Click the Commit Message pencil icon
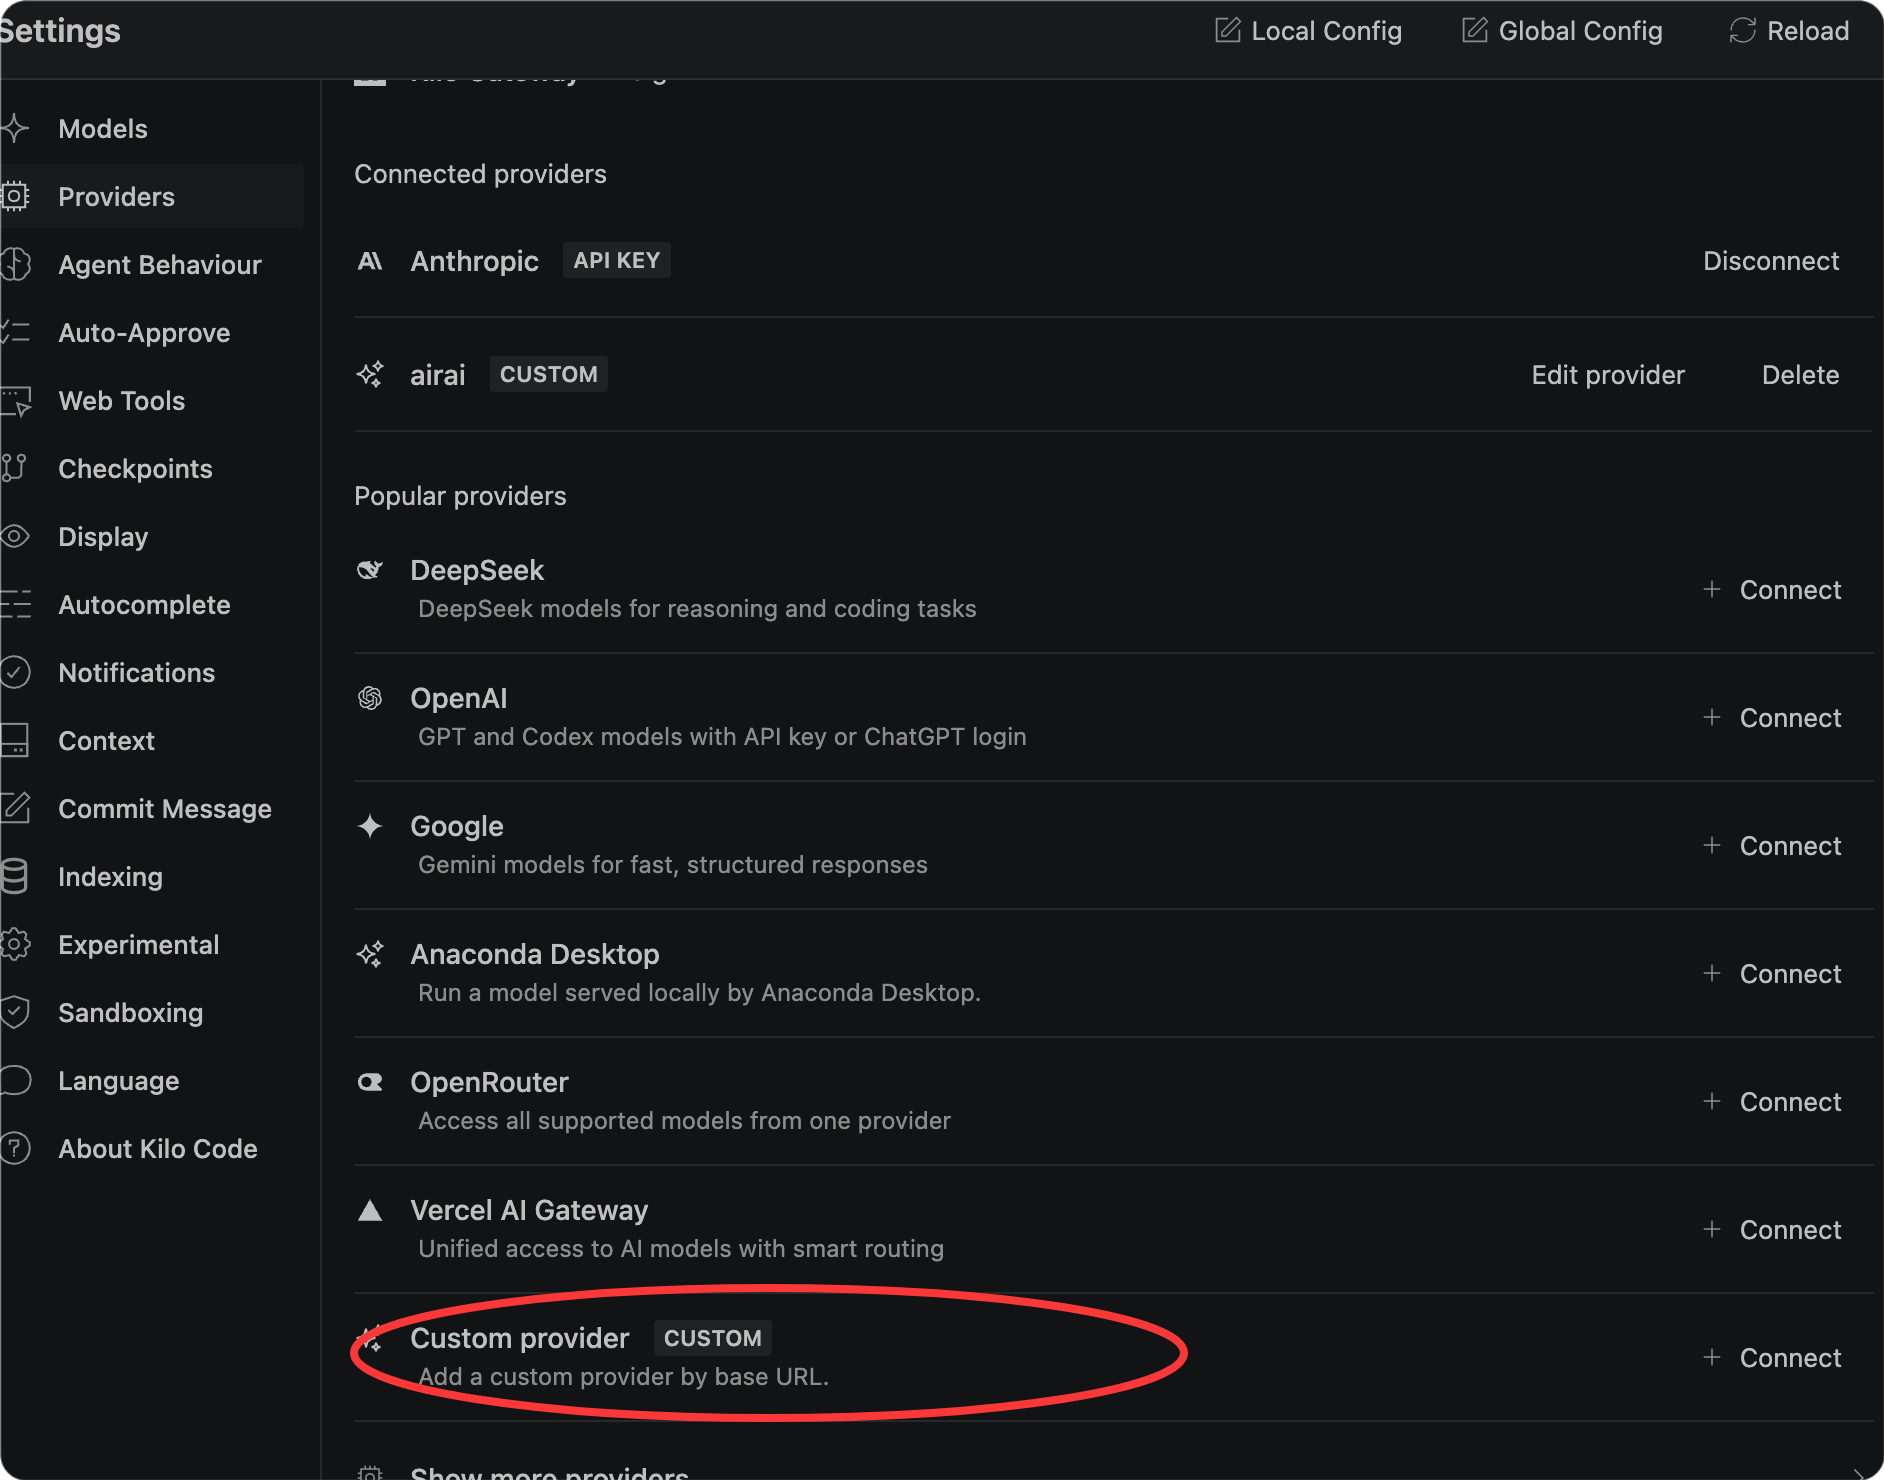The image size is (1884, 1480). pos(16,808)
